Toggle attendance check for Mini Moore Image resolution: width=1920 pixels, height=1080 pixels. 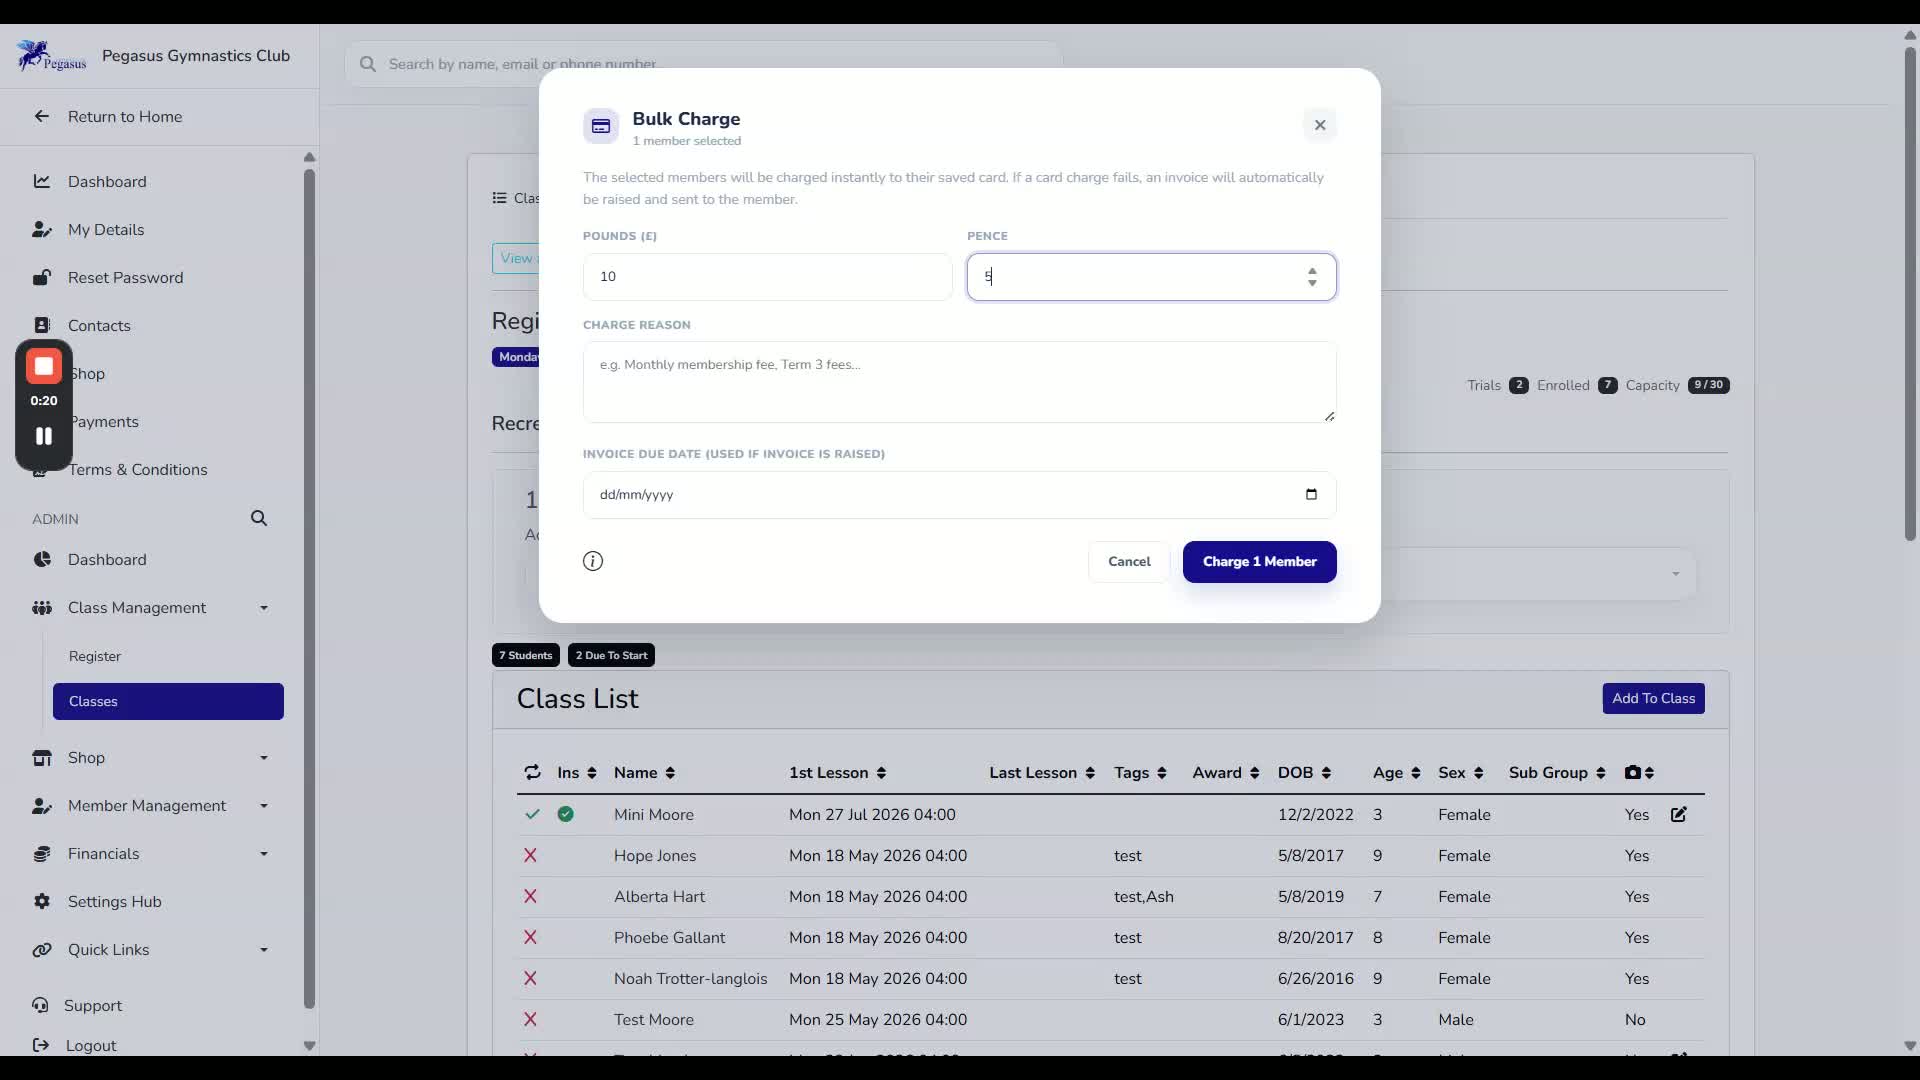[532, 814]
